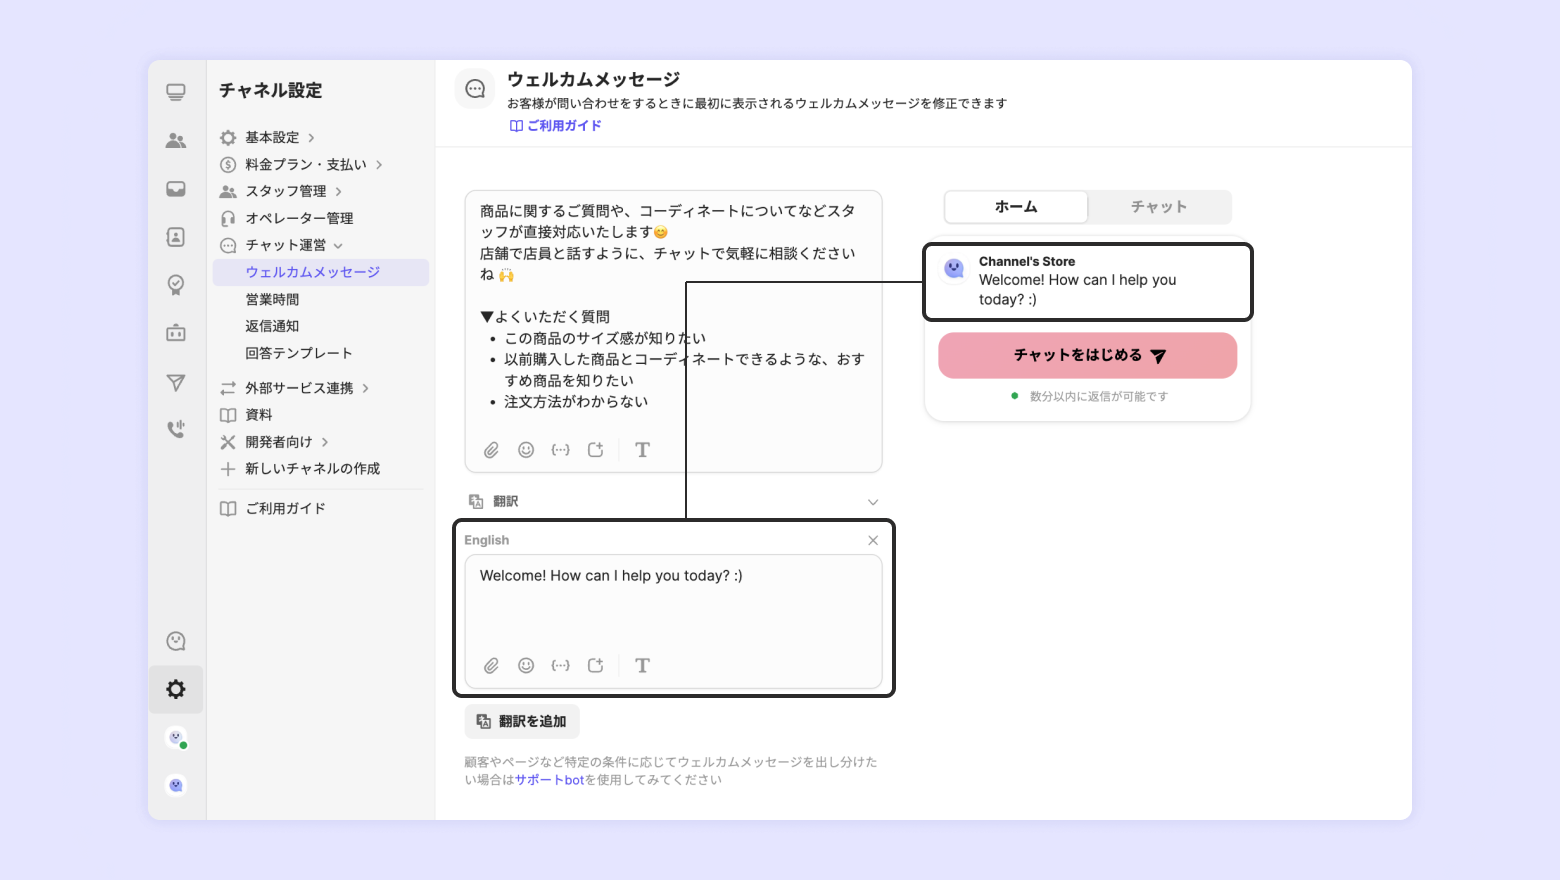
Task: Attach a file in the English translation editor
Action: [x=491, y=665]
